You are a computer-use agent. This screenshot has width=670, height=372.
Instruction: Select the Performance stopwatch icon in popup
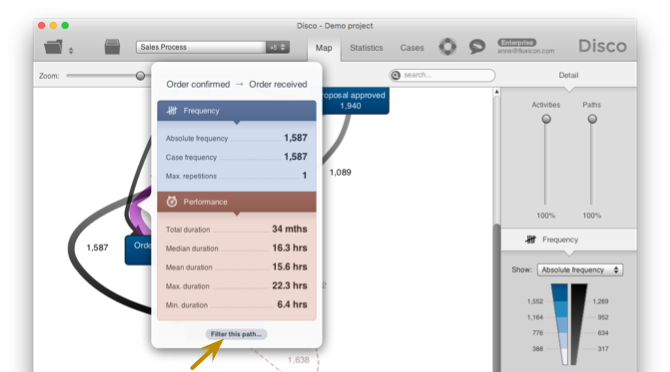[172, 202]
